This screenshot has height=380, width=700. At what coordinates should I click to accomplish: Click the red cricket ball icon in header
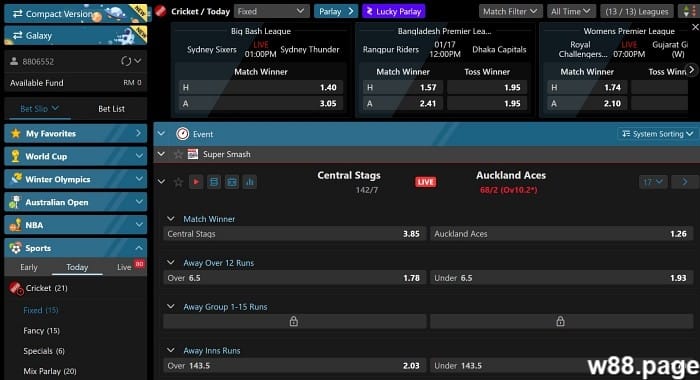161,11
